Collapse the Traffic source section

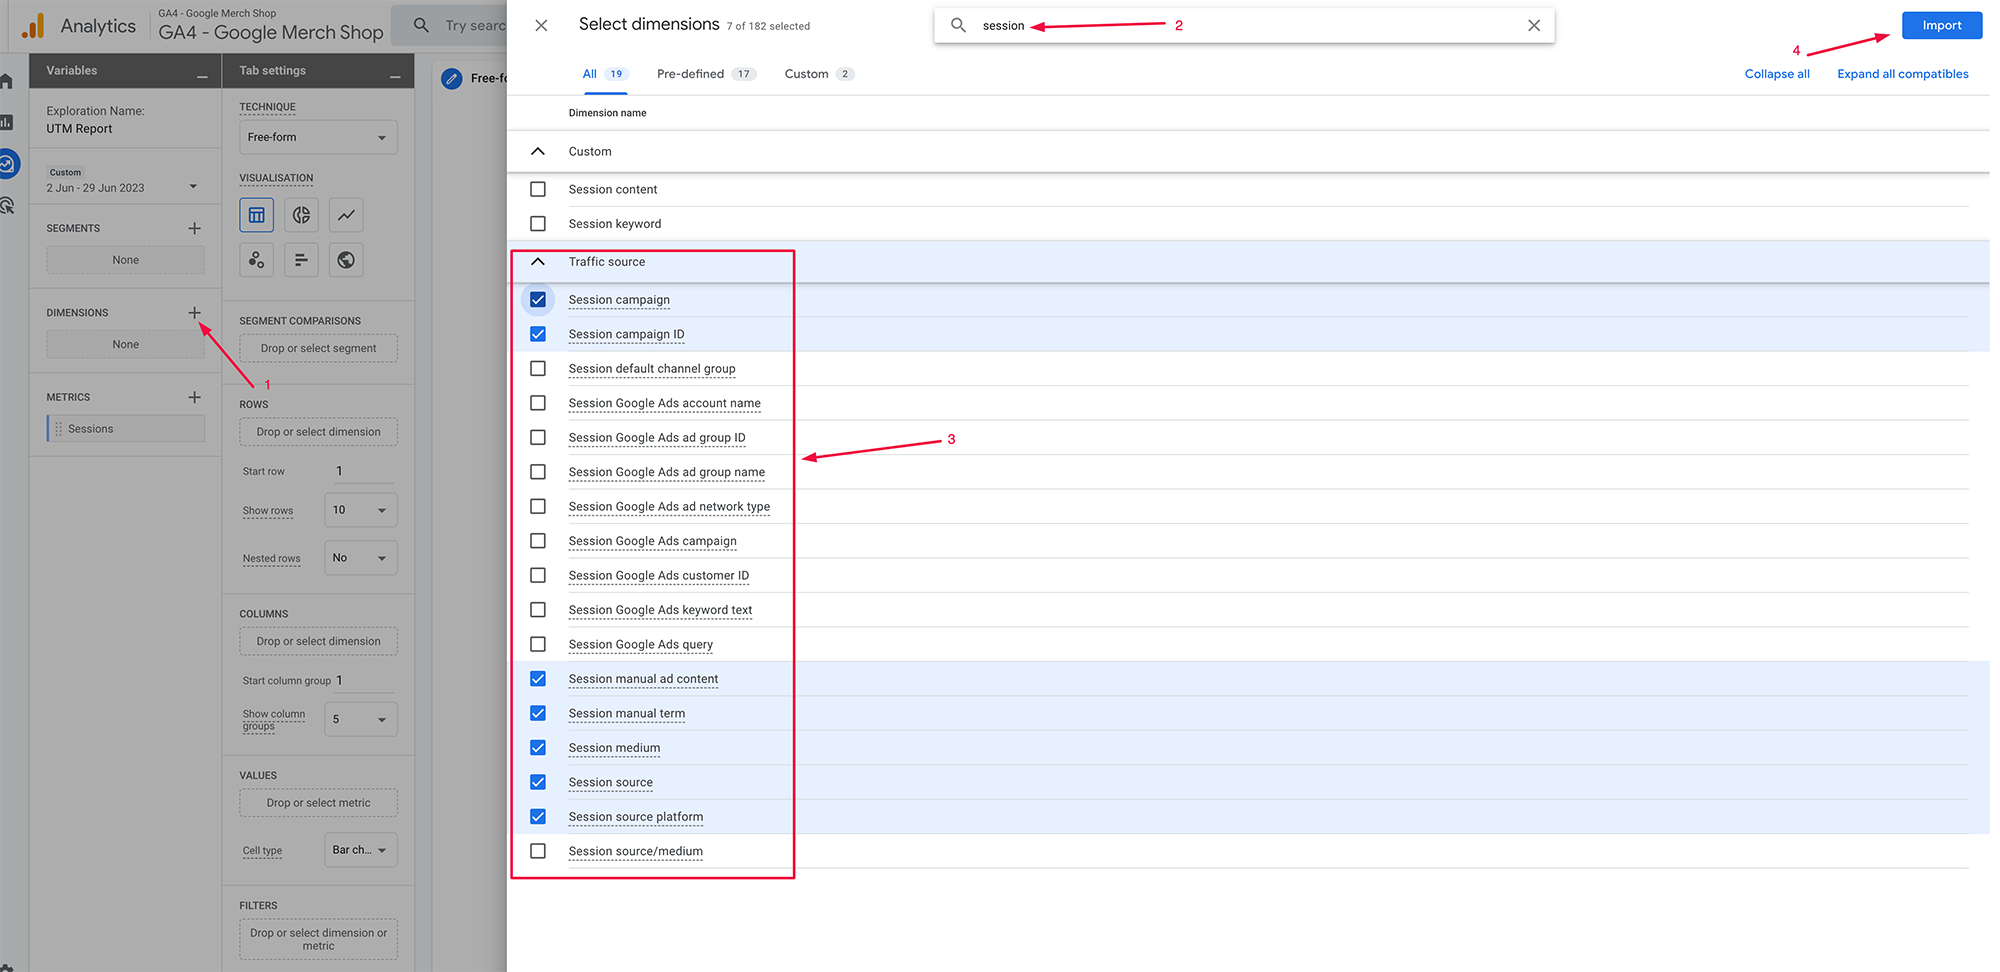tap(538, 261)
